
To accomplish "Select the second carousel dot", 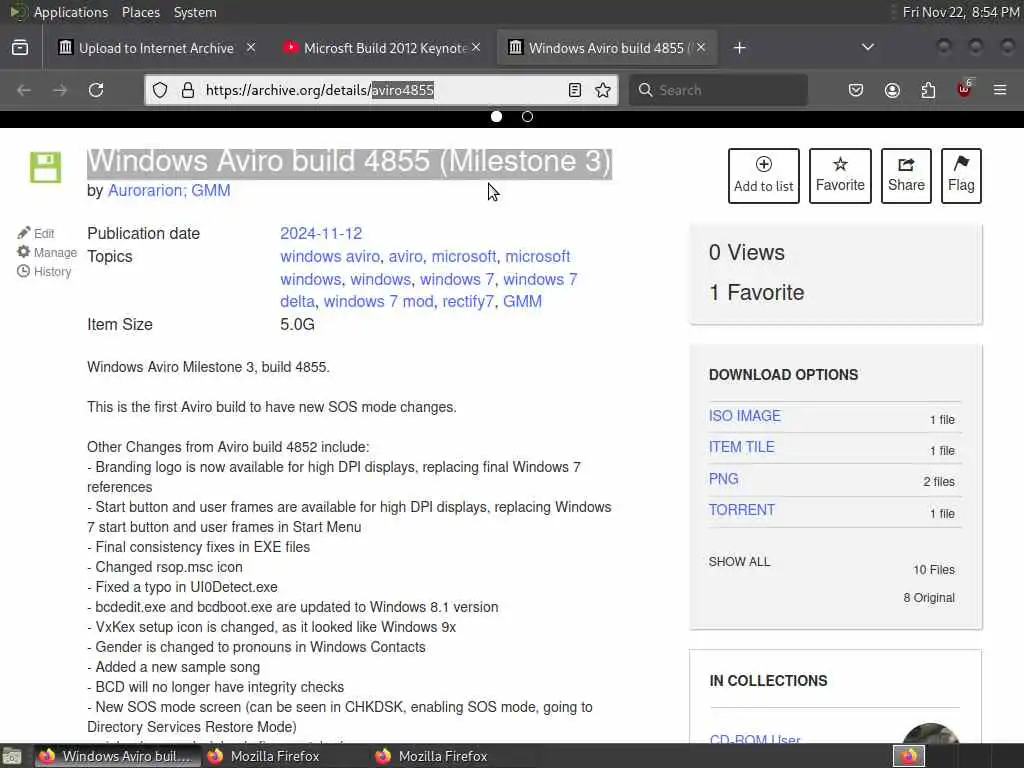I will point(528,116).
